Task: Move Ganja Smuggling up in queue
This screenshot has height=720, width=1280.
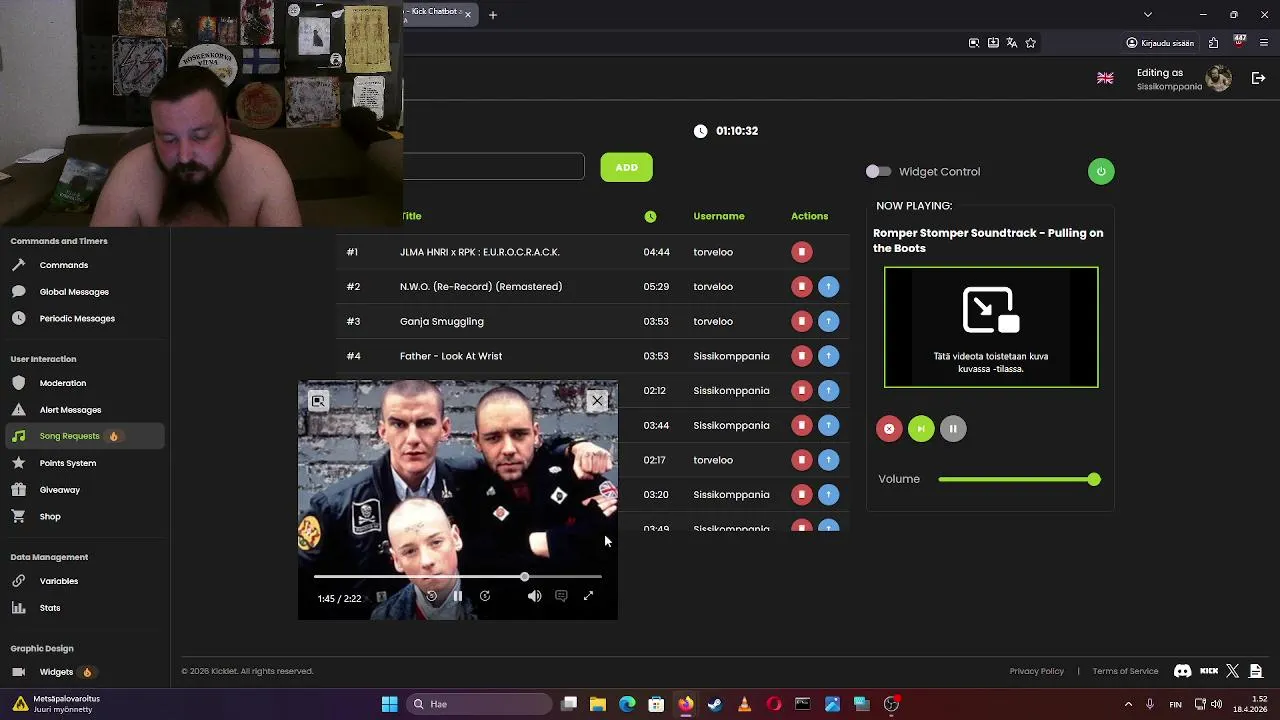Action: pos(828,321)
